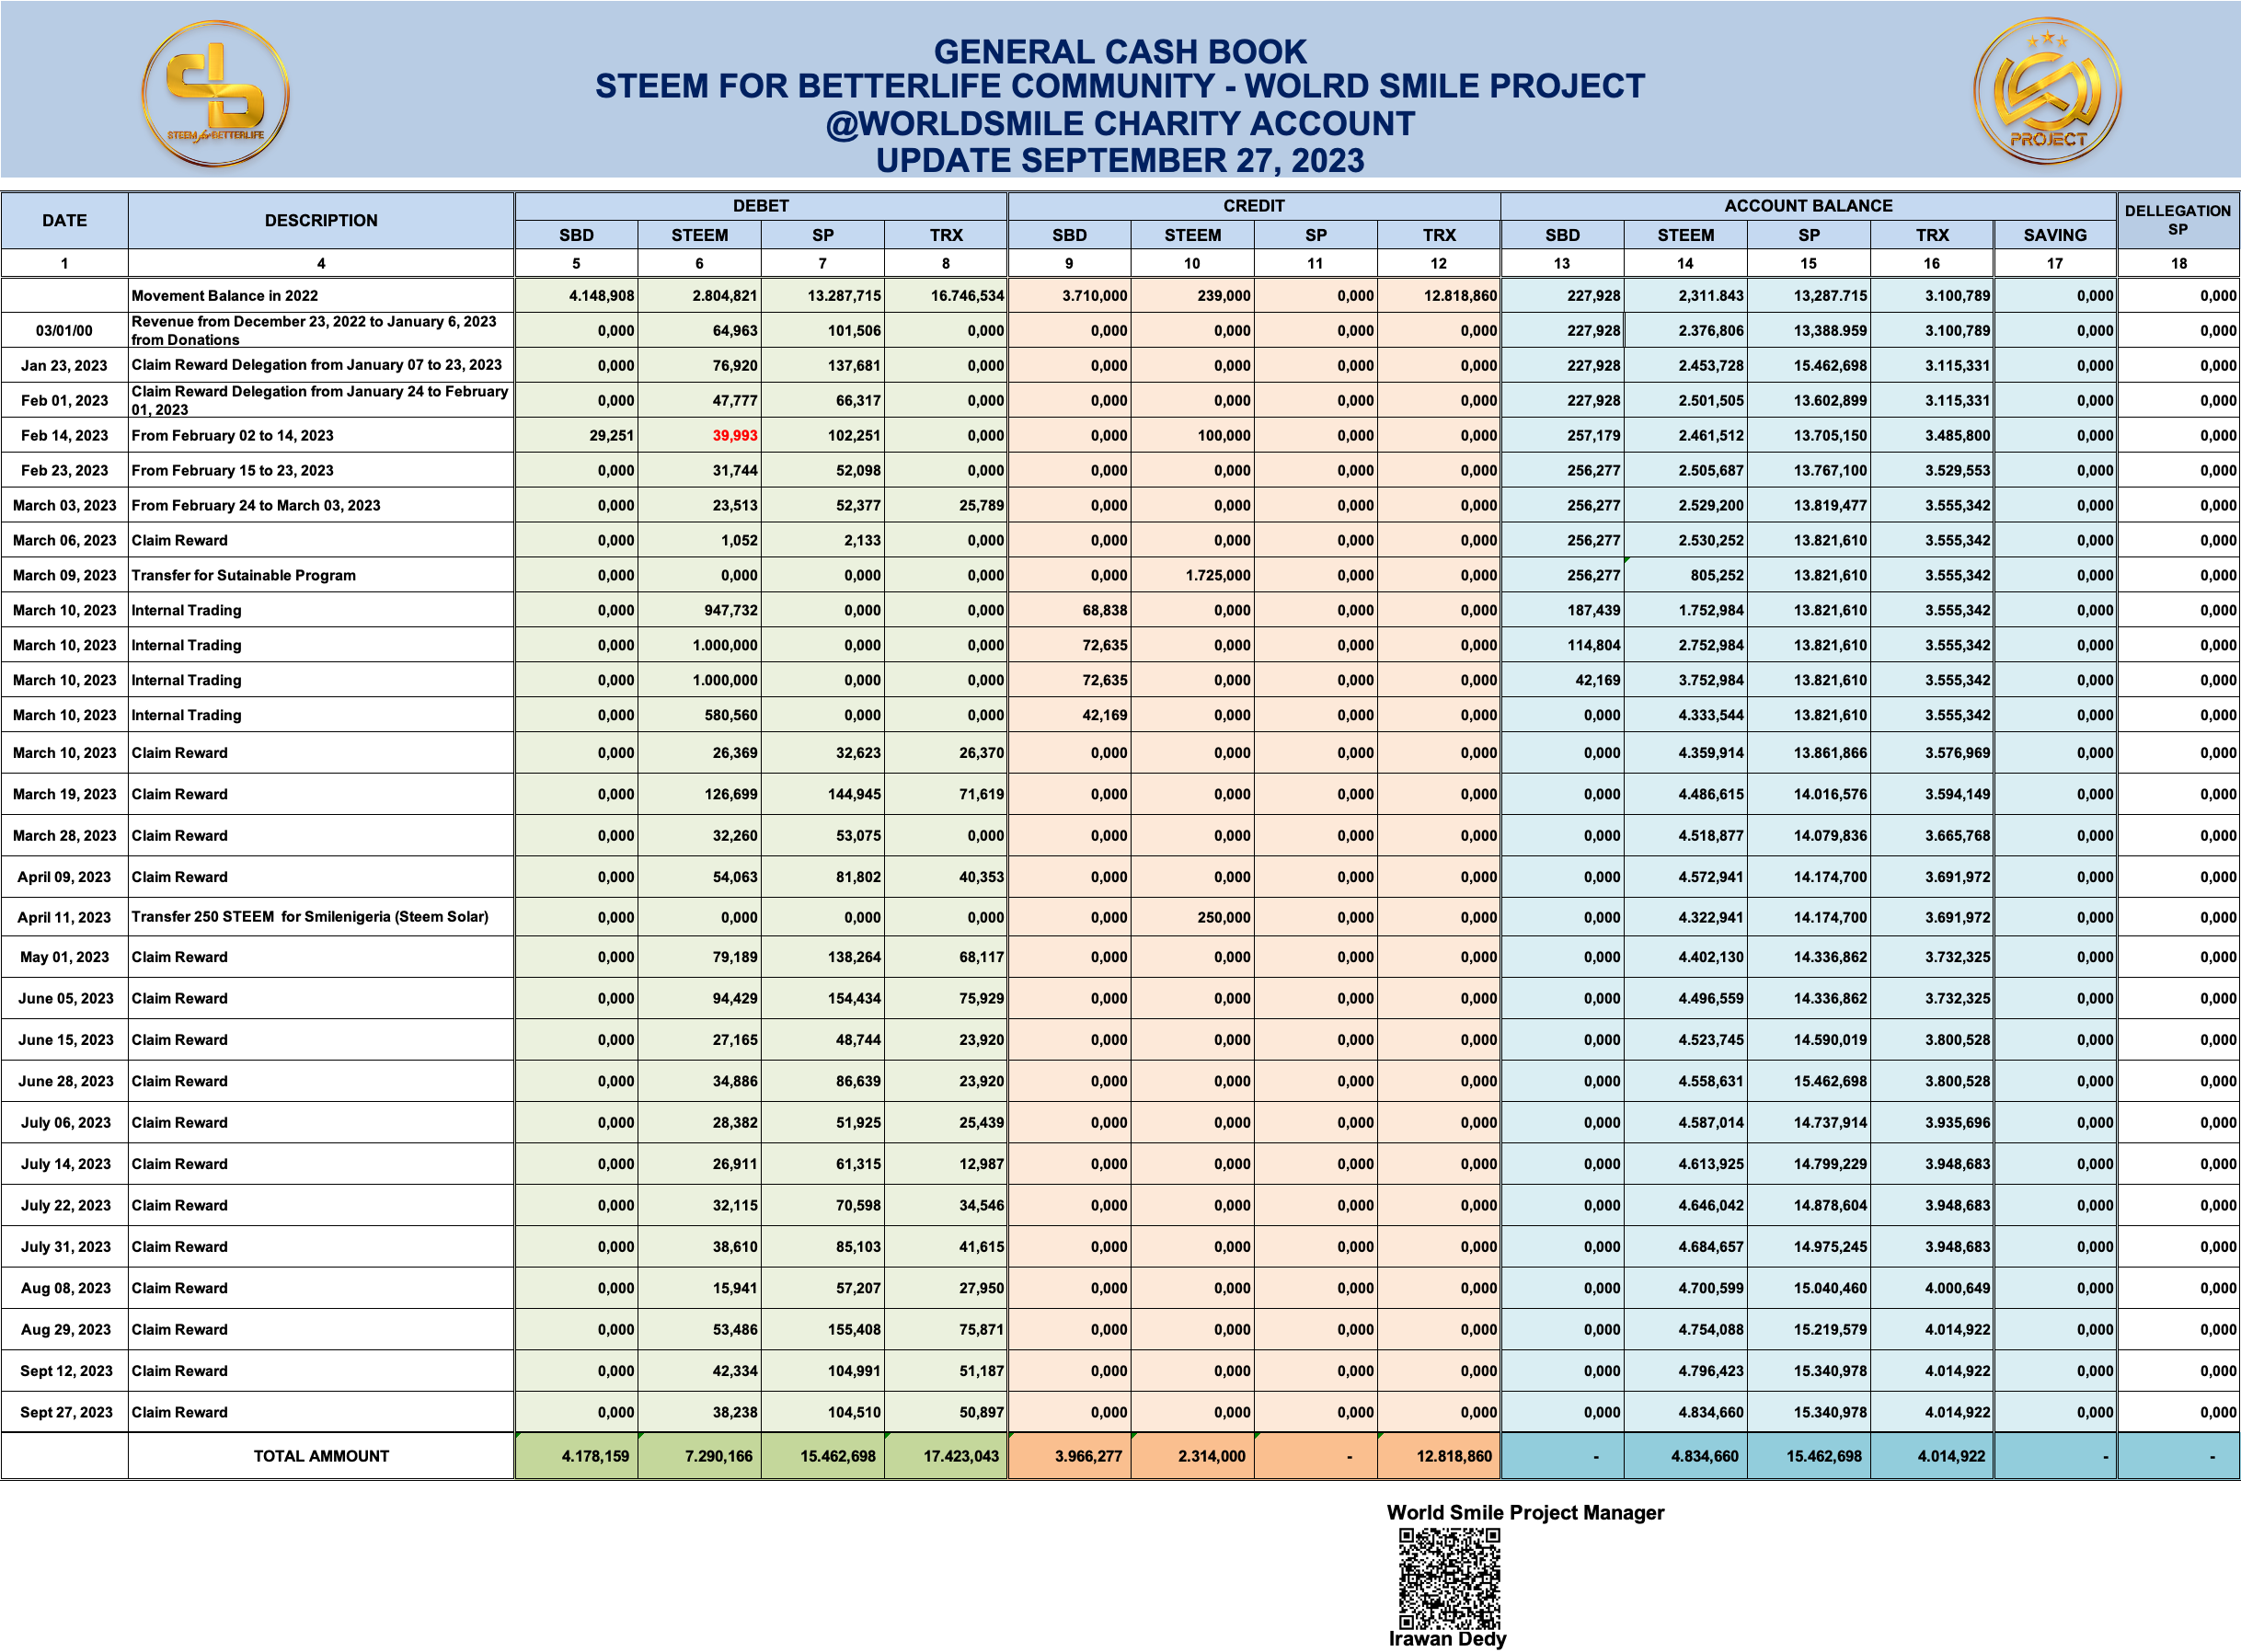The image size is (2241, 1652).
Task: Click the "July 31, 2023" date cell
Action: pyautogui.click(x=65, y=1247)
